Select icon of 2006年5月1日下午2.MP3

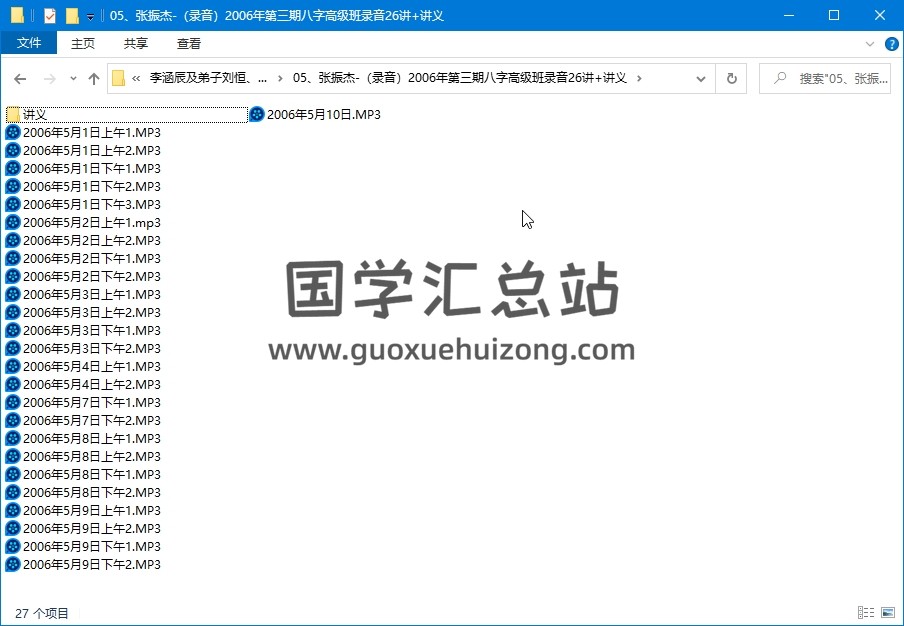(13, 186)
